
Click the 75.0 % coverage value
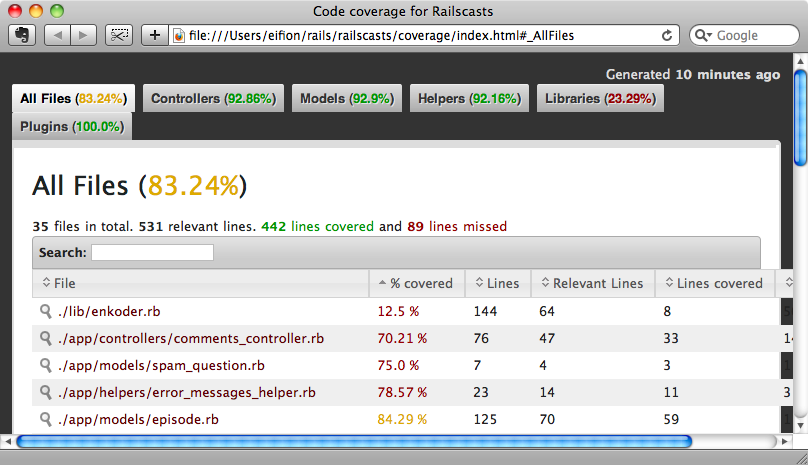pos(398,365)
